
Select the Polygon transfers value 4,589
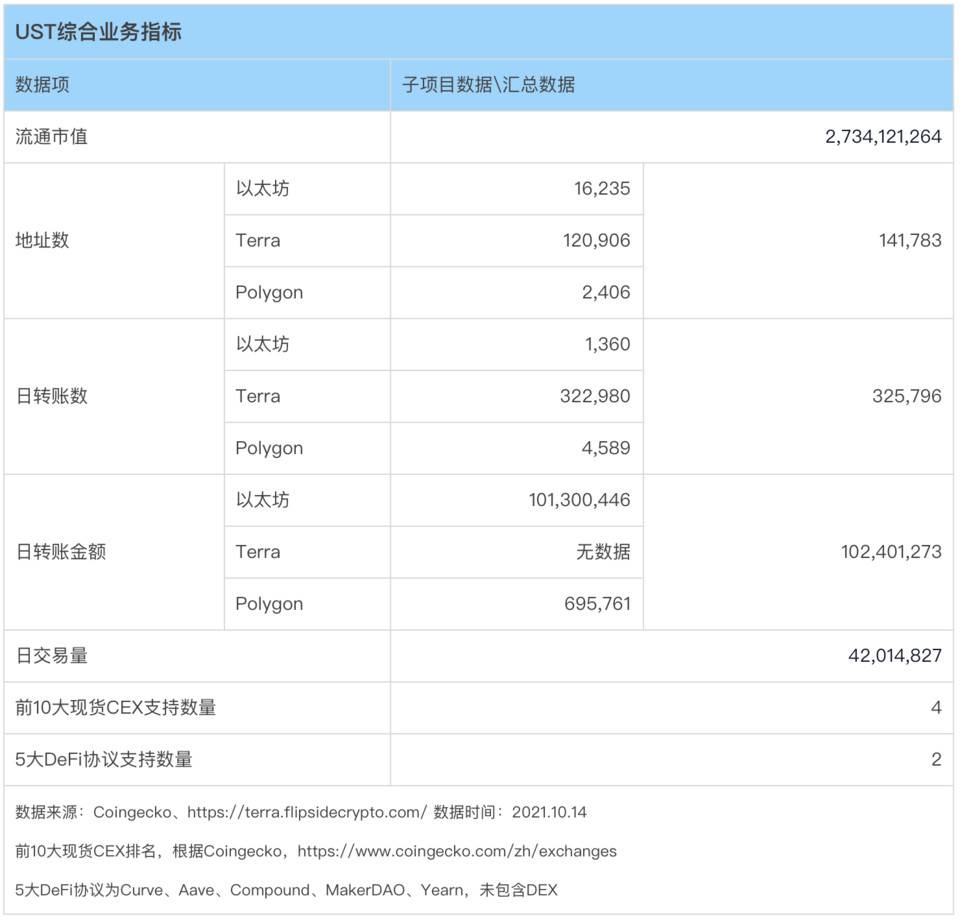(606, 447)
